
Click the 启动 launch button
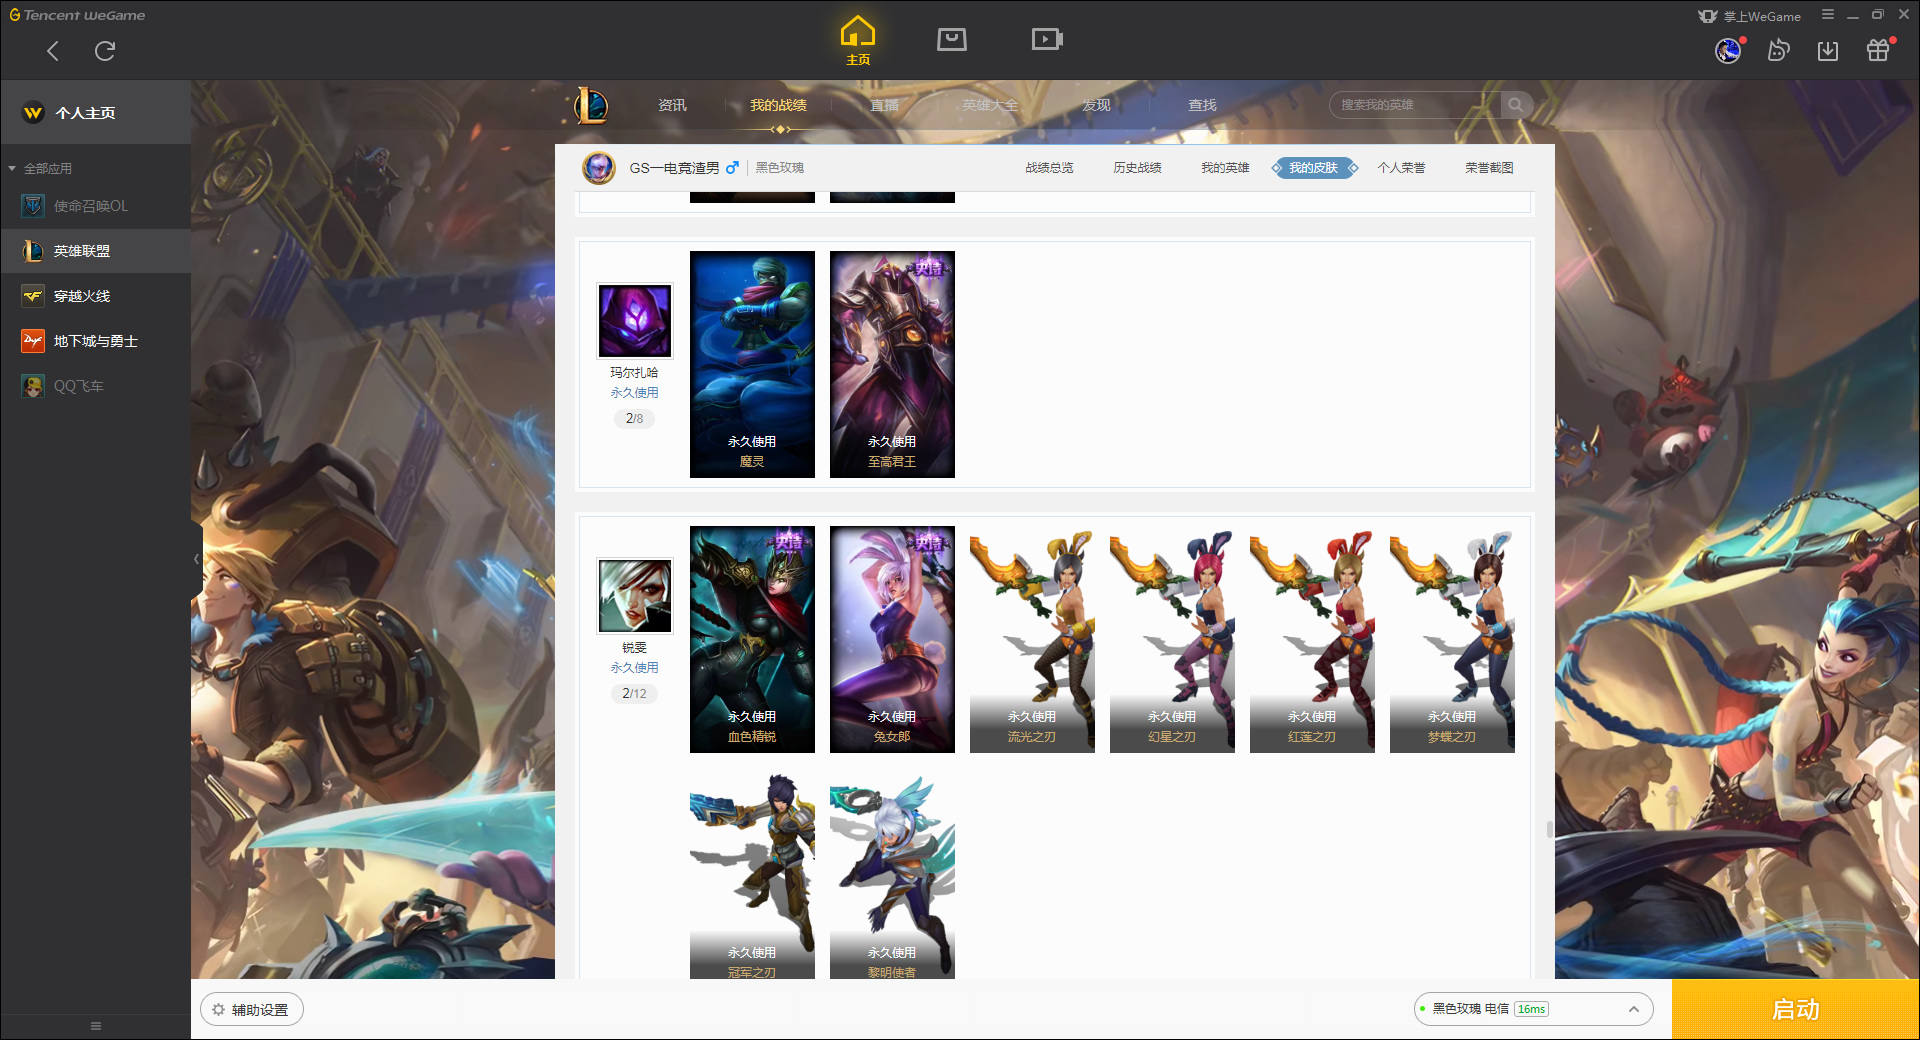(x=1795, y=1009)
